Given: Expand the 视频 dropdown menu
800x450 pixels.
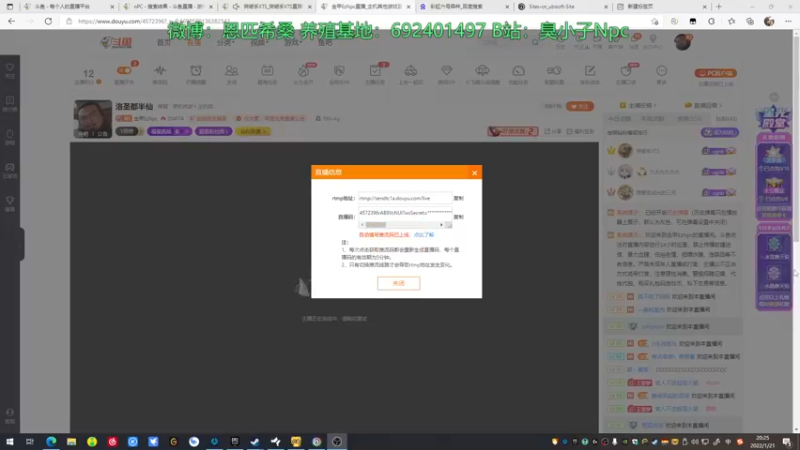Looking at the screenshot, I should pyautogui.click(x=259, y=42).
